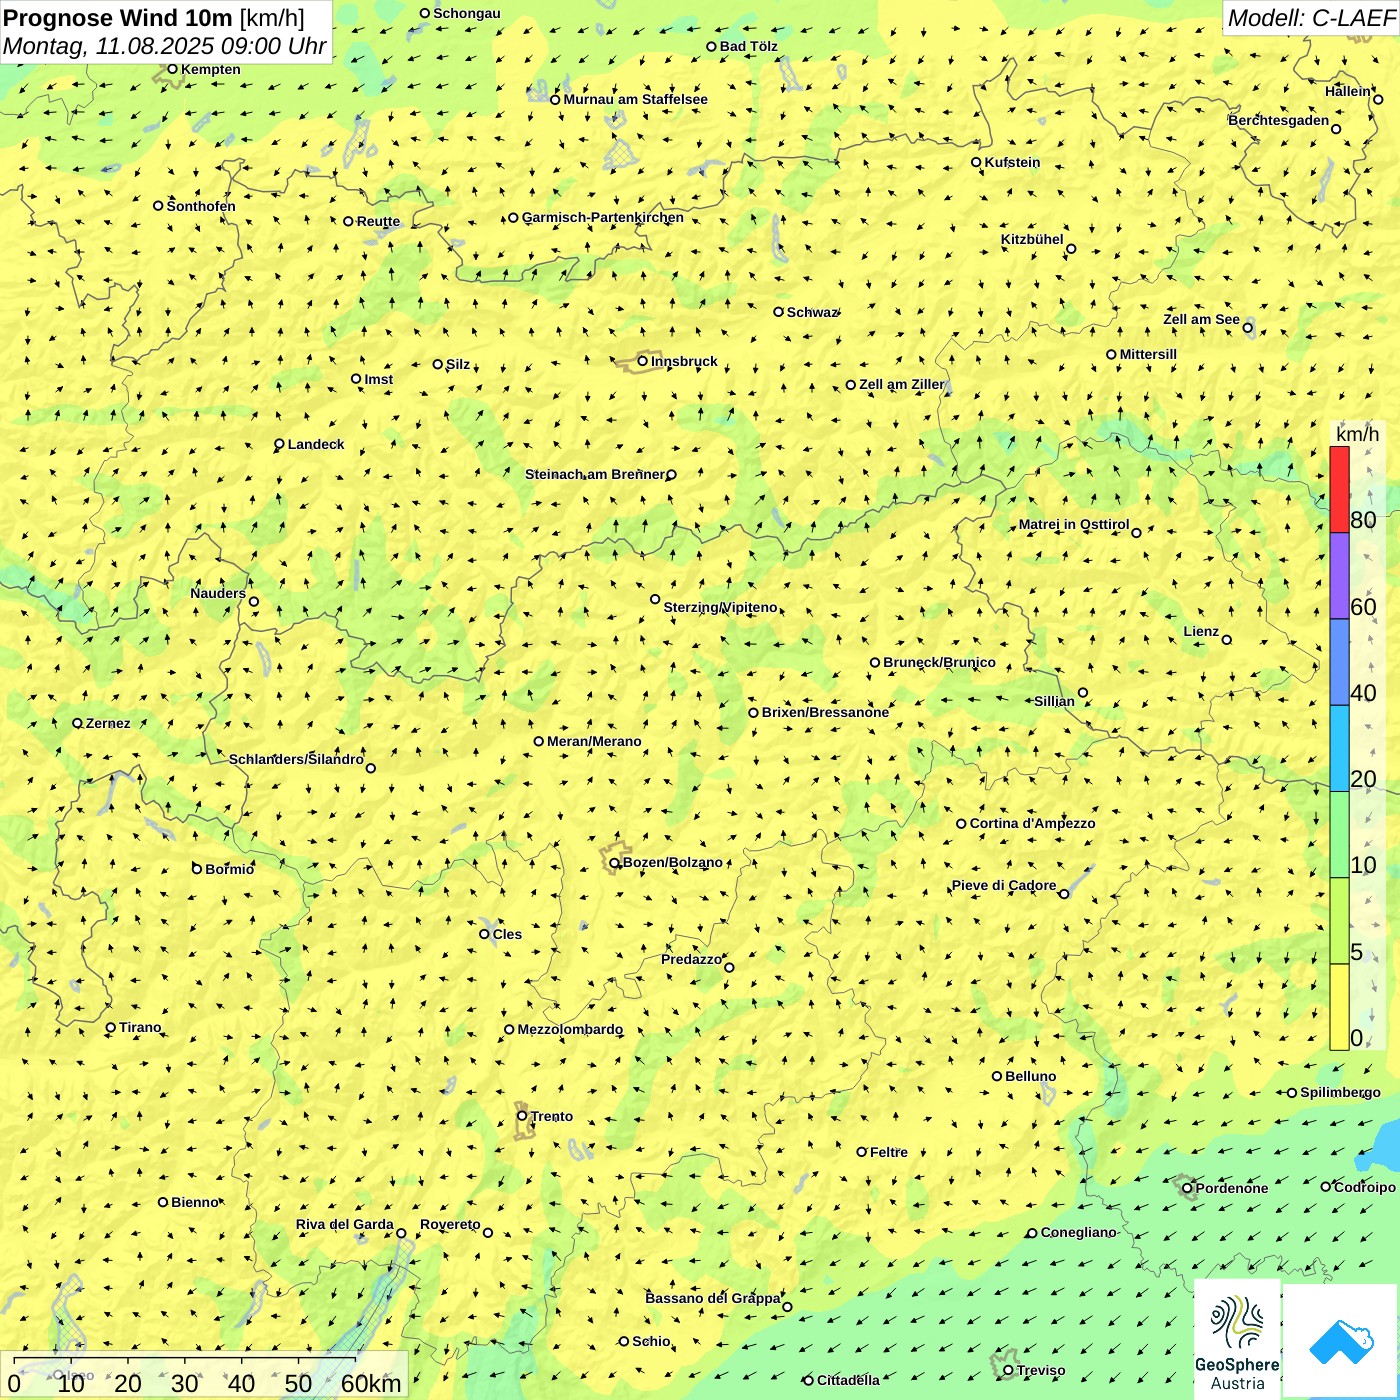This screenshot has width=1400, height=1400.
Task: Select the Bassano del Grappa label
Action: [x=713, y=1298]
